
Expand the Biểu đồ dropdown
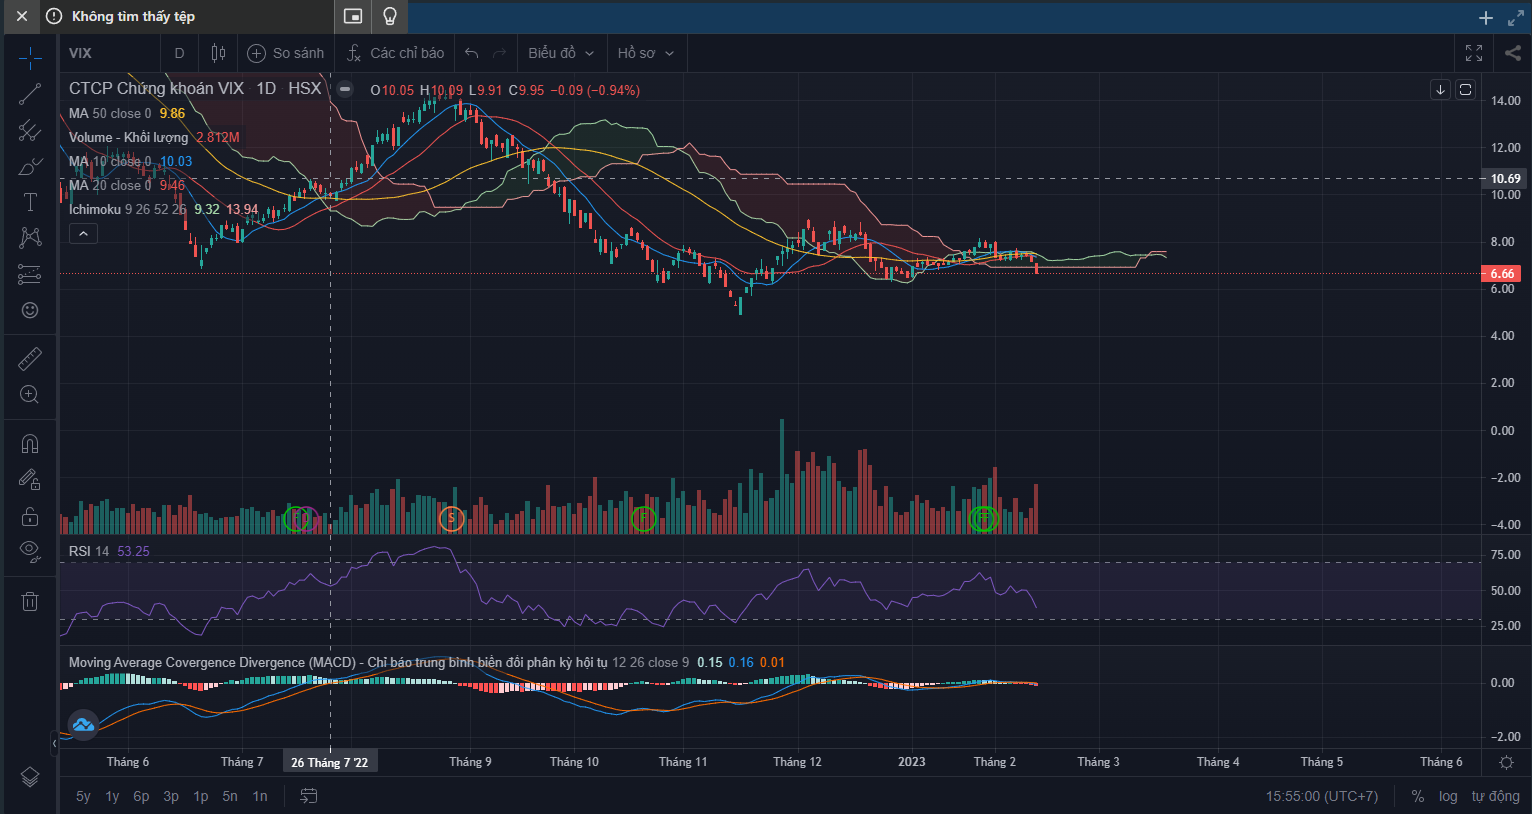coord(561,53)
